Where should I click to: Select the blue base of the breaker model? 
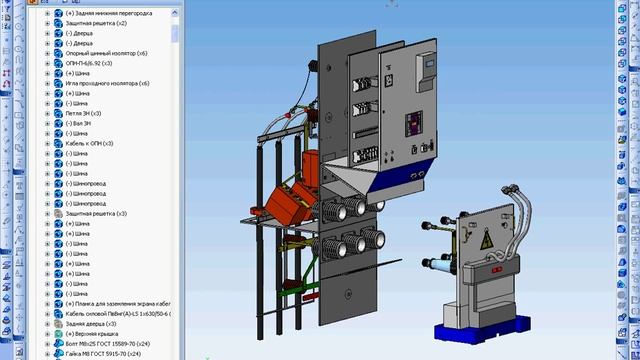coord(483,329)
